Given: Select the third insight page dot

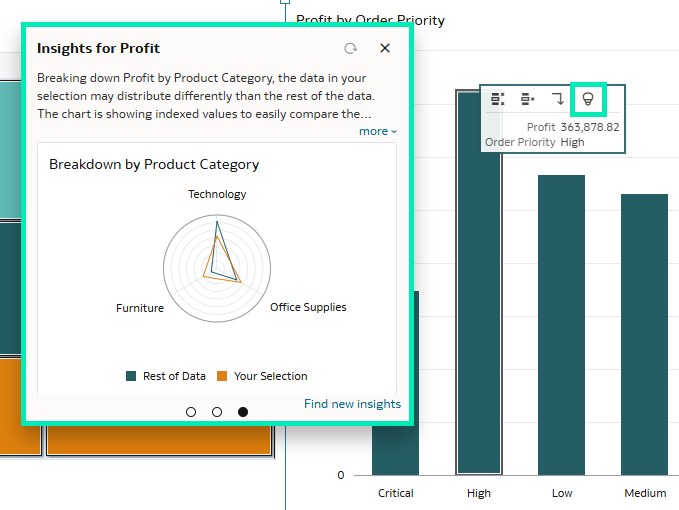Looking at the screenshot, I should (243, 411).
